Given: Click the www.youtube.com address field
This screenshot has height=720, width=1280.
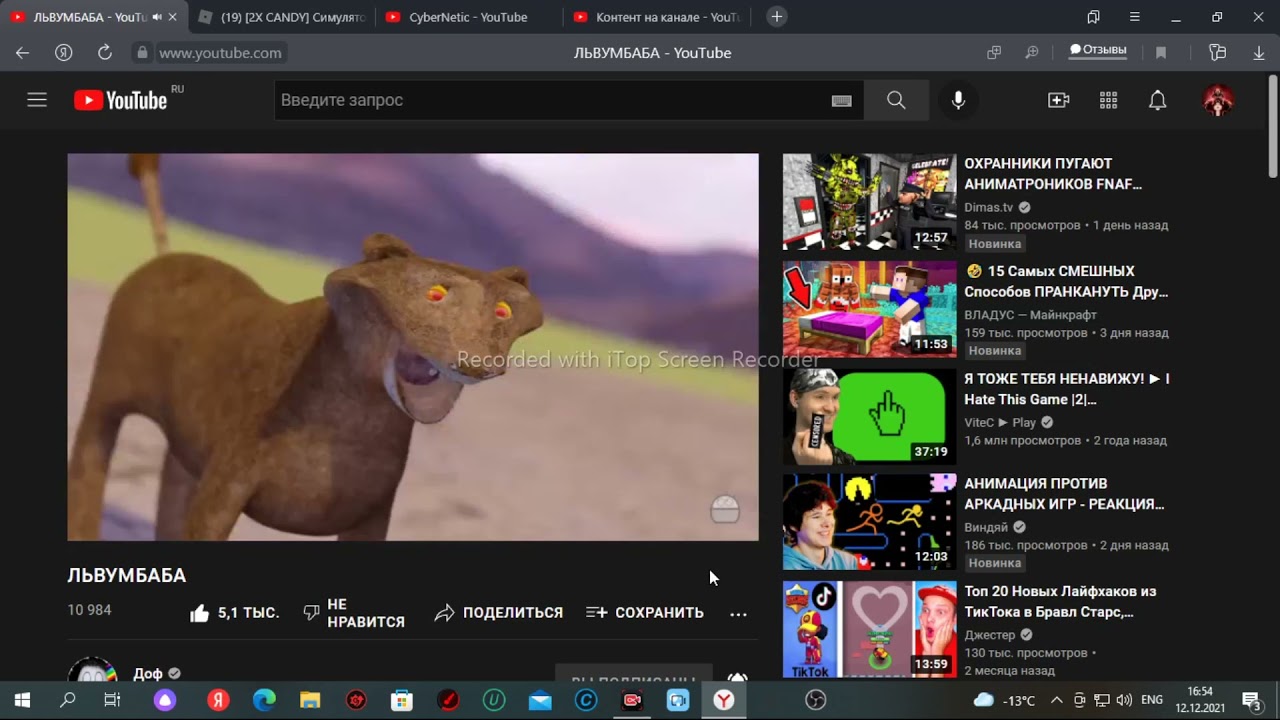Looking at the screenshot, I should pyautogui.click(x=220, y=53).
